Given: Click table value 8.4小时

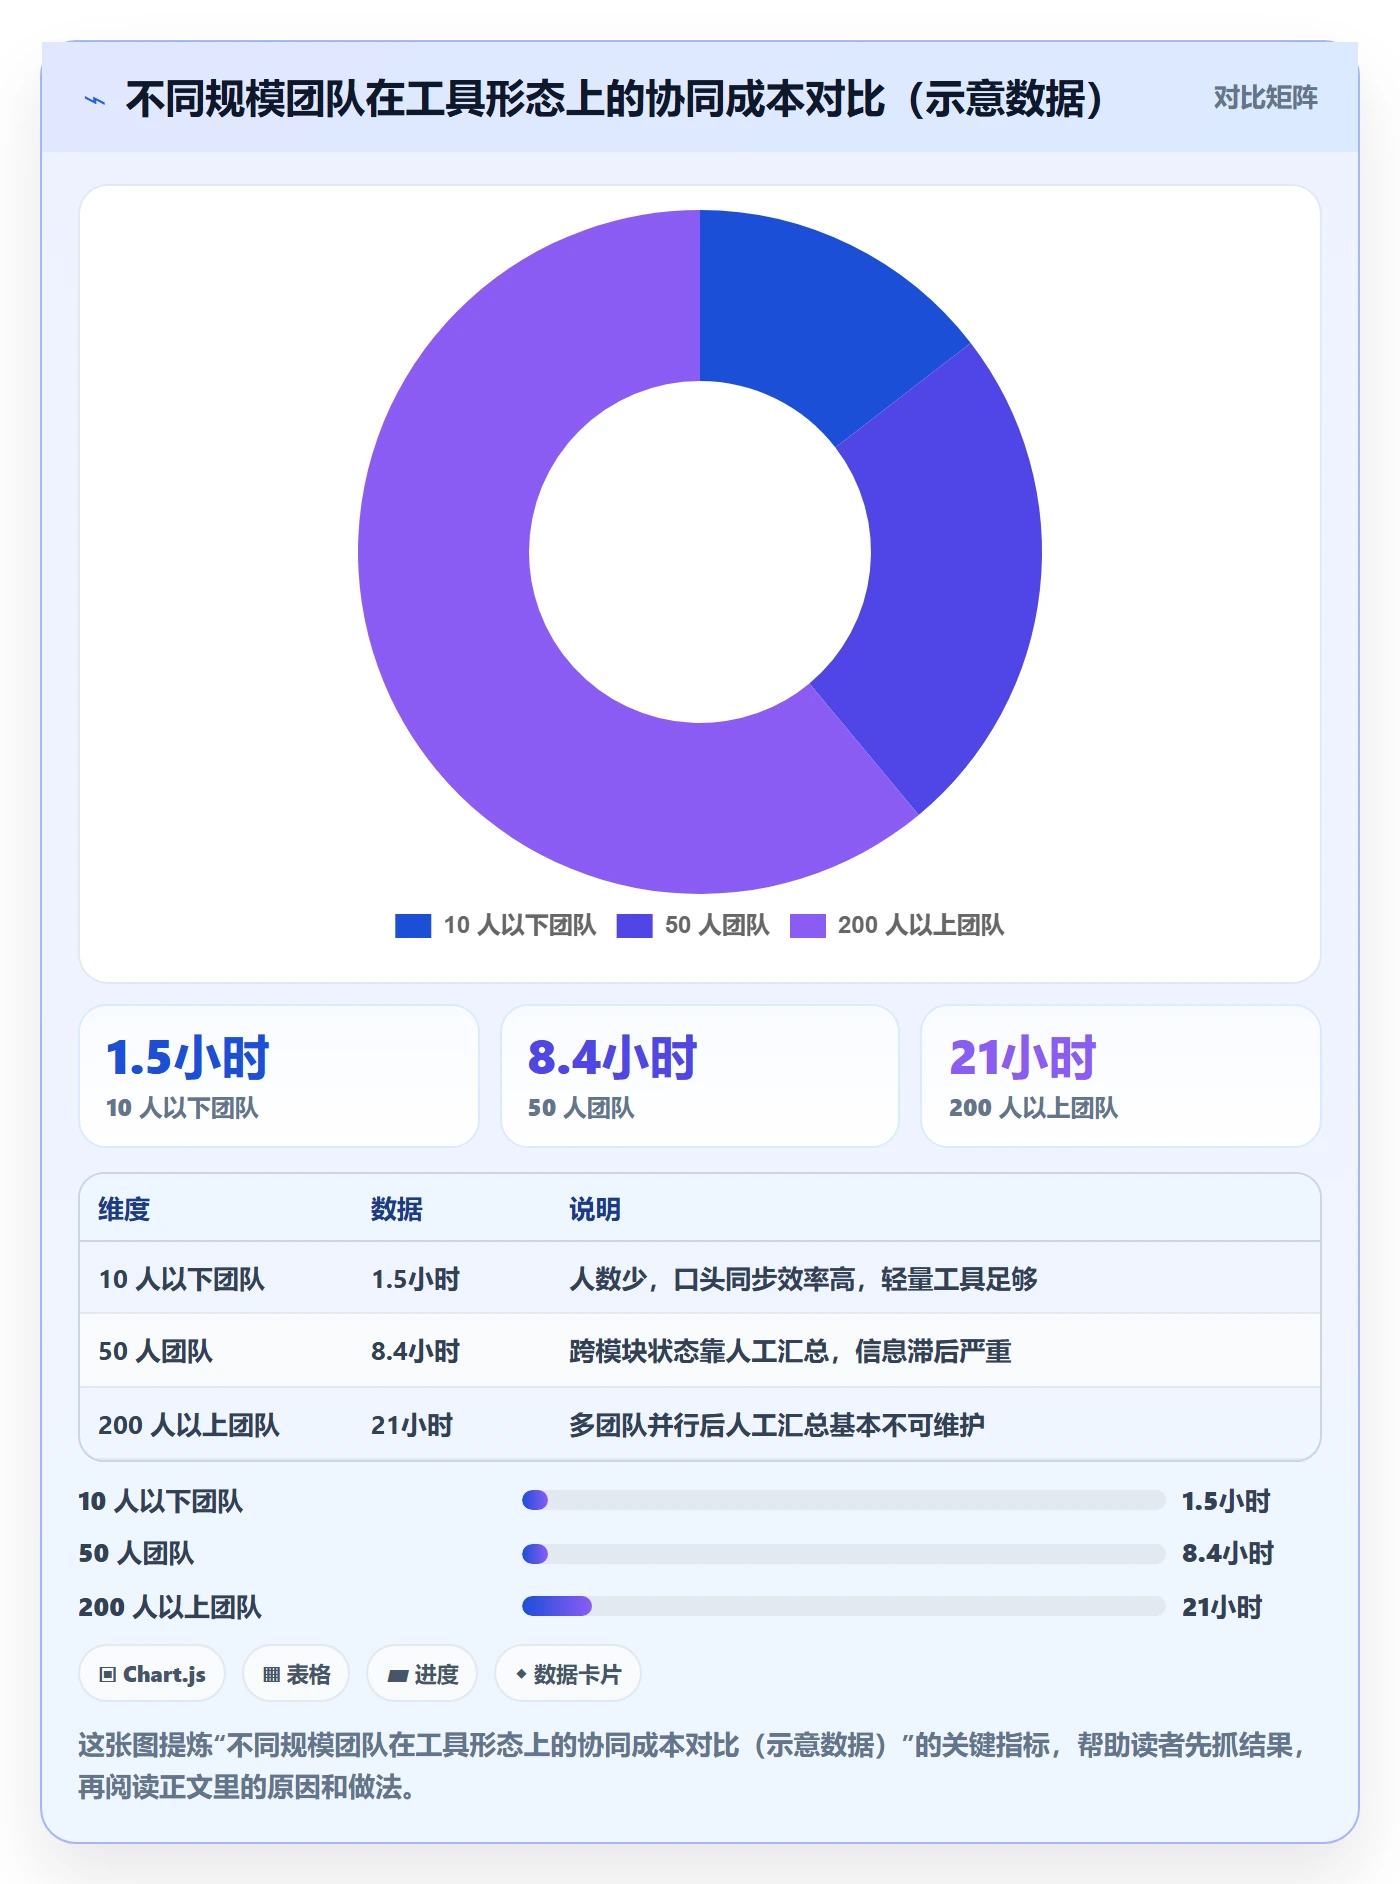Looking at the screenshot, I should click(x=416, y=1351).
